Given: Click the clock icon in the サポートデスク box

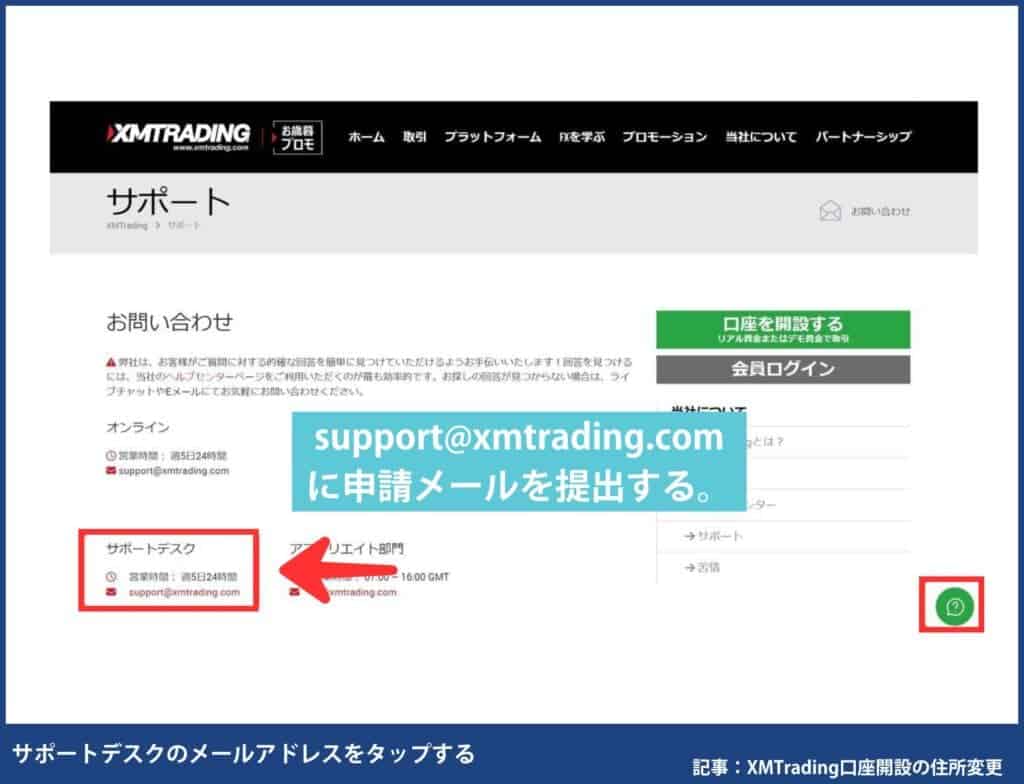Looking at the screenshot, I should [x=111, y=577].
